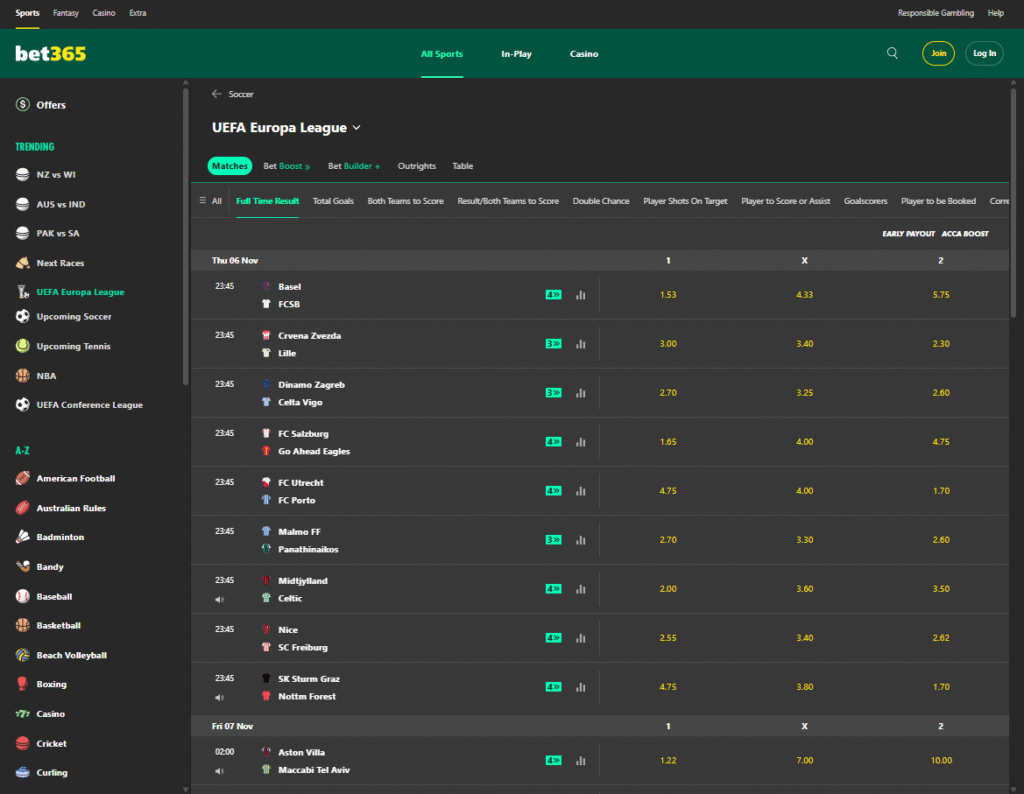Open stats chart icon for Basel vs FCSB
The height and width of the screenshot is (794, 1024).
pos(580,295)
